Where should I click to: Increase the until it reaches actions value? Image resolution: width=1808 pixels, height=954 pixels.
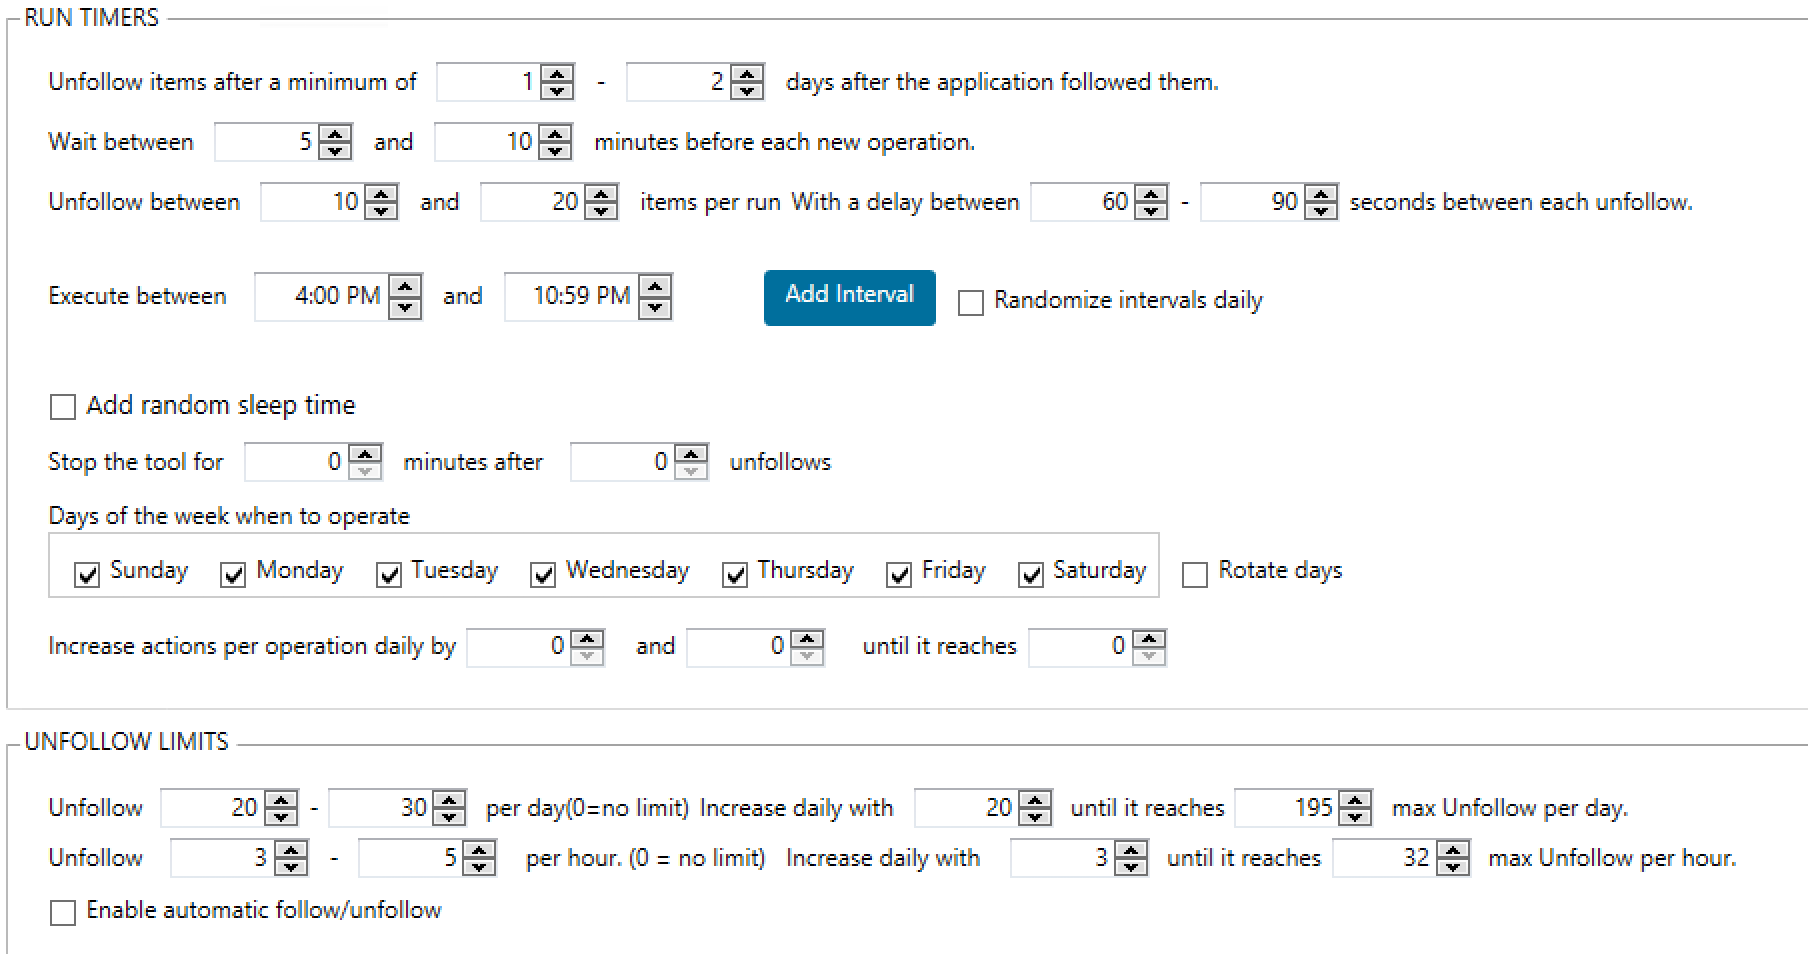1149,637
